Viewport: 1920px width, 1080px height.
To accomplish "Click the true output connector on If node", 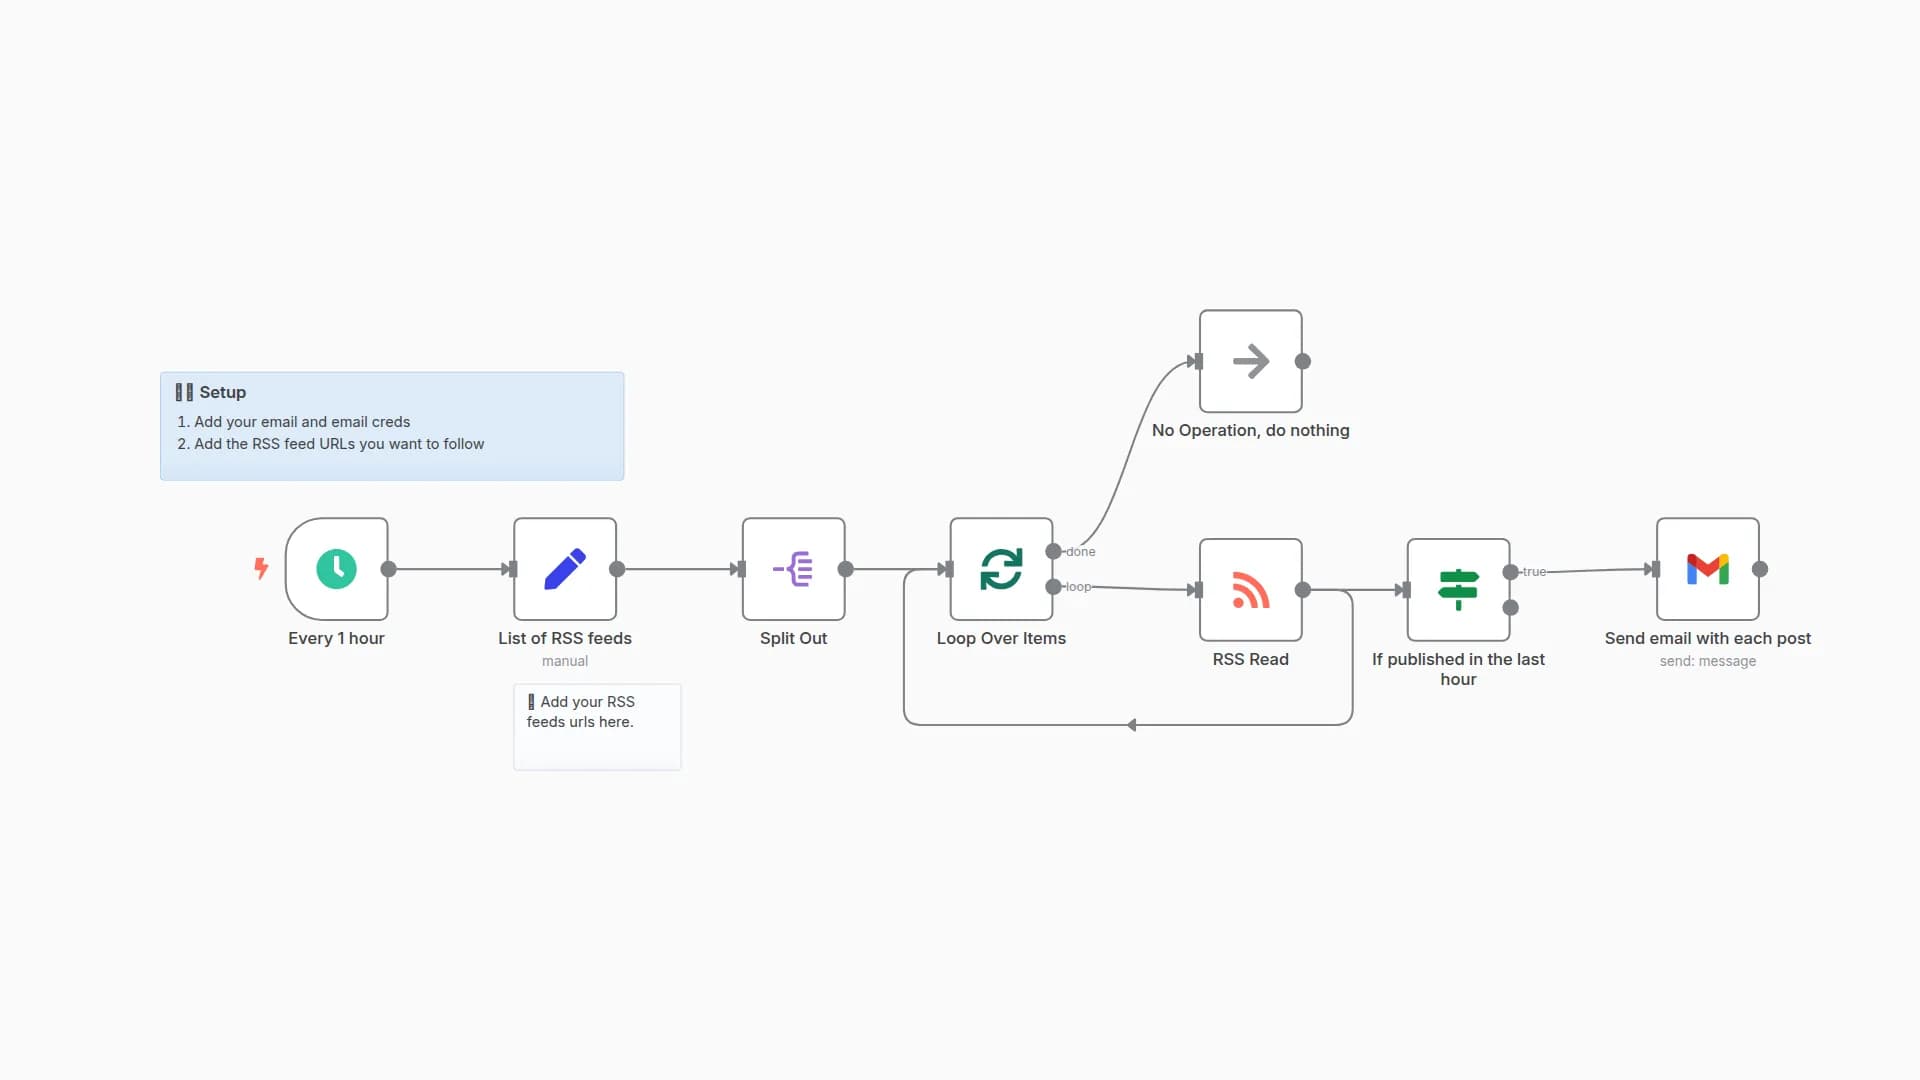I will pos(1511,572).
